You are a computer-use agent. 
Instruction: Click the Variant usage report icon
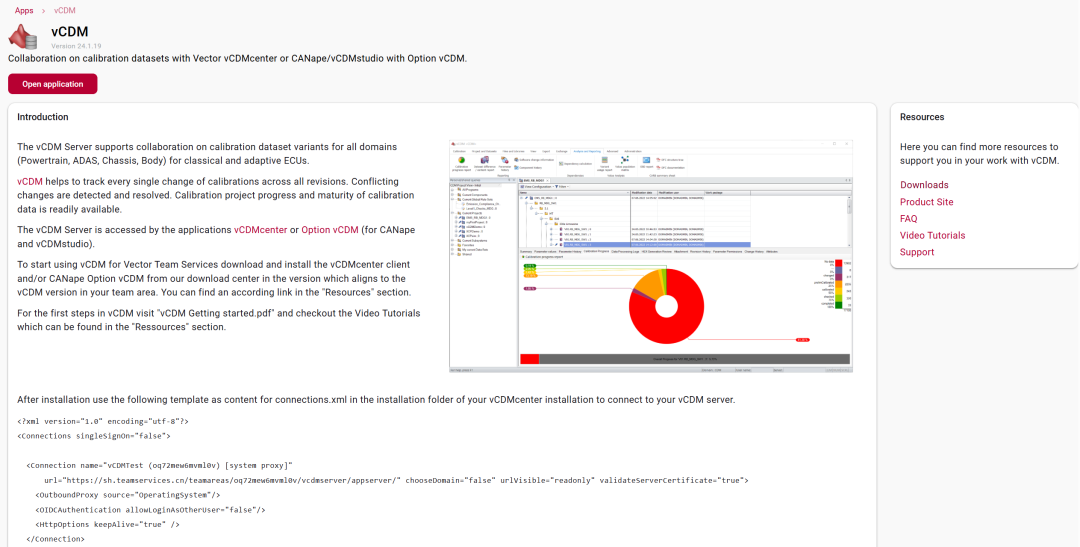tap(605, 160)
